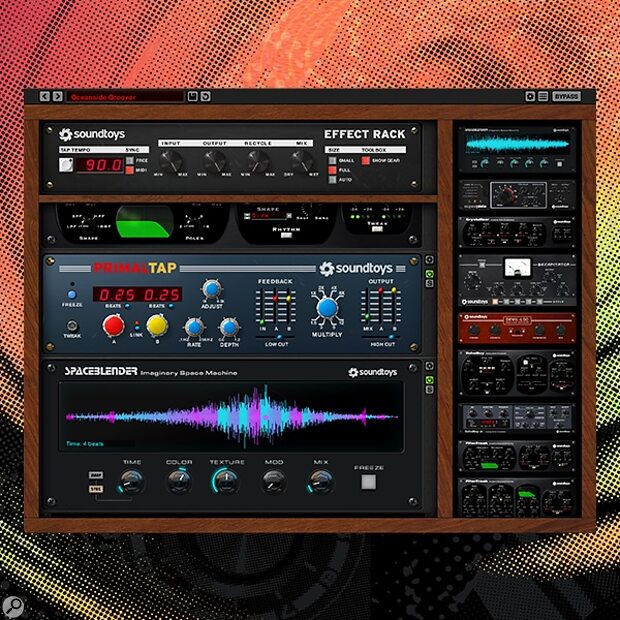Open the PrimalTap Tweak panel
The height and width of the screenshot is (620, 620).
(x=72, y=326)
